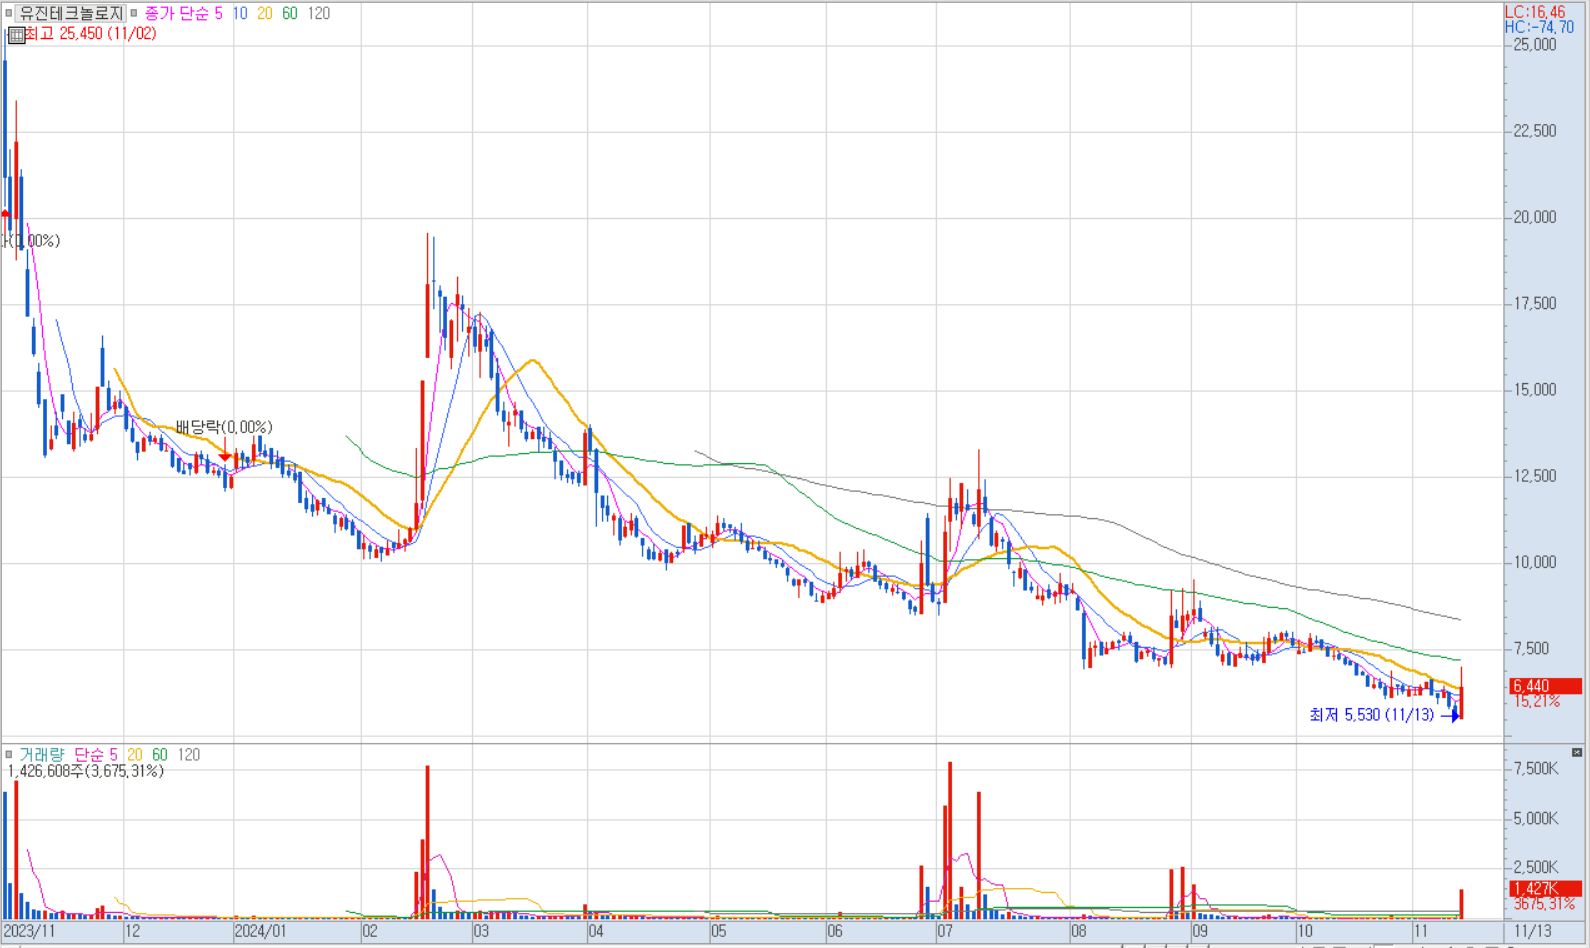Screen dimensions: 1590x948
Task: Click the 배당락(0.00%) ex-dividend annotation
Action: pyautogui.click(x=223, y=427)
